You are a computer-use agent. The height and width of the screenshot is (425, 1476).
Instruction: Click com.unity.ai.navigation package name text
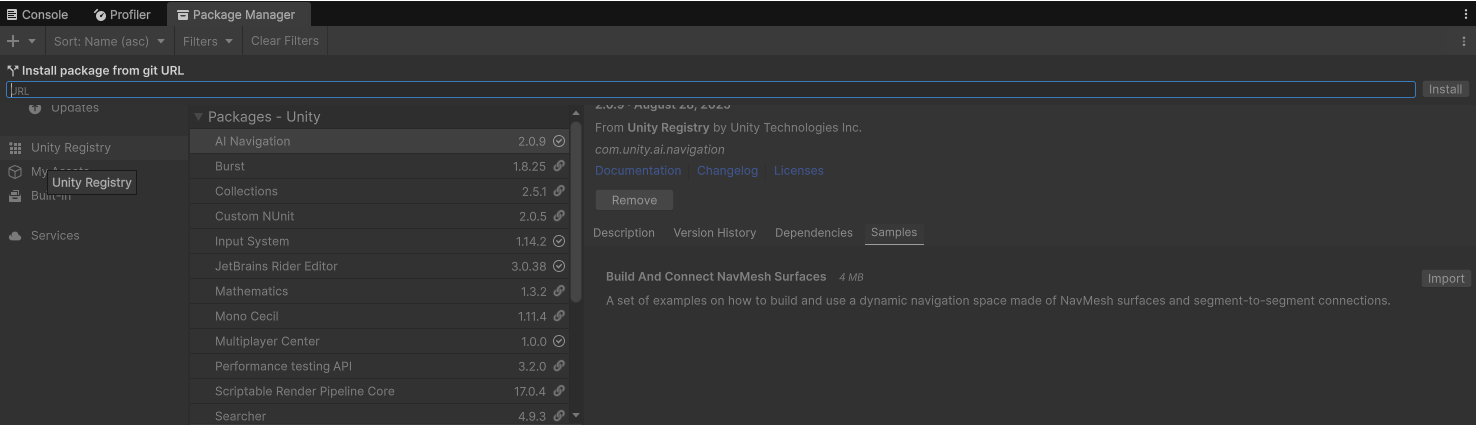pos(660,150)
